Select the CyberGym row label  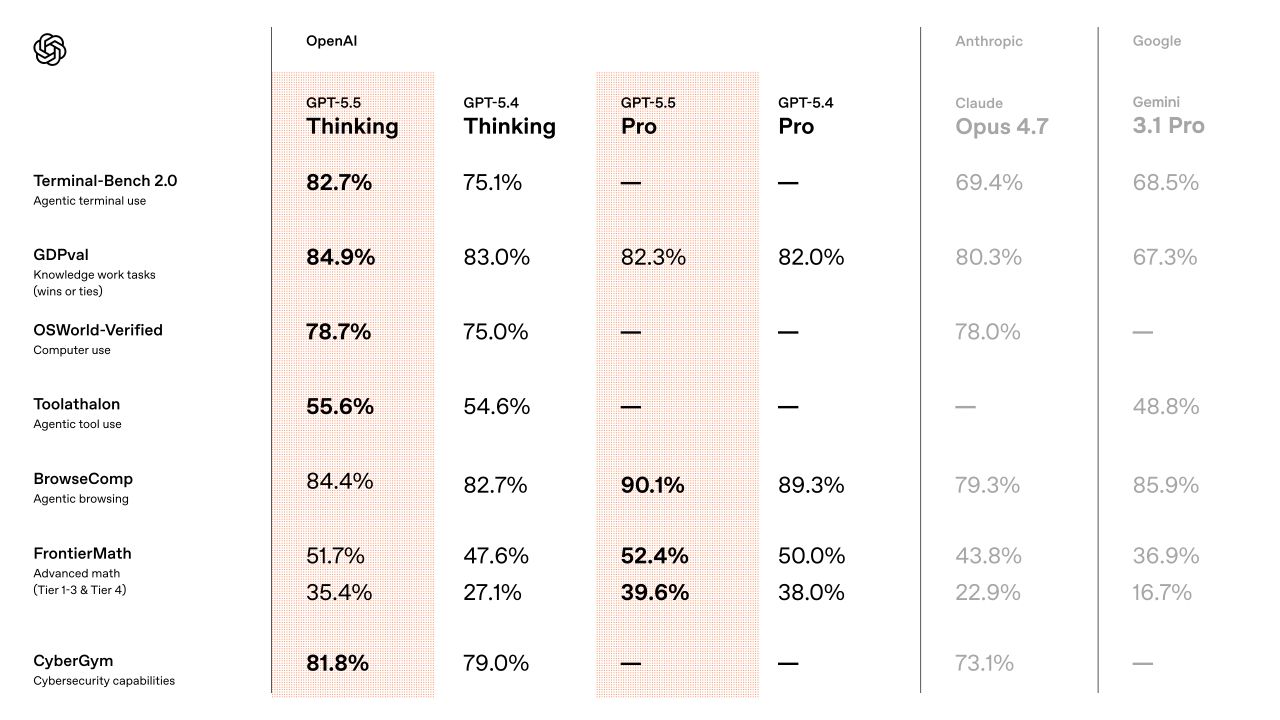pyautogui.click(x=104, y=669)
